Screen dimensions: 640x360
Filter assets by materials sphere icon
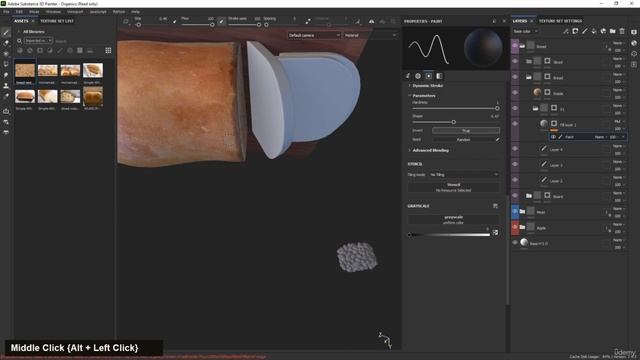20,50
